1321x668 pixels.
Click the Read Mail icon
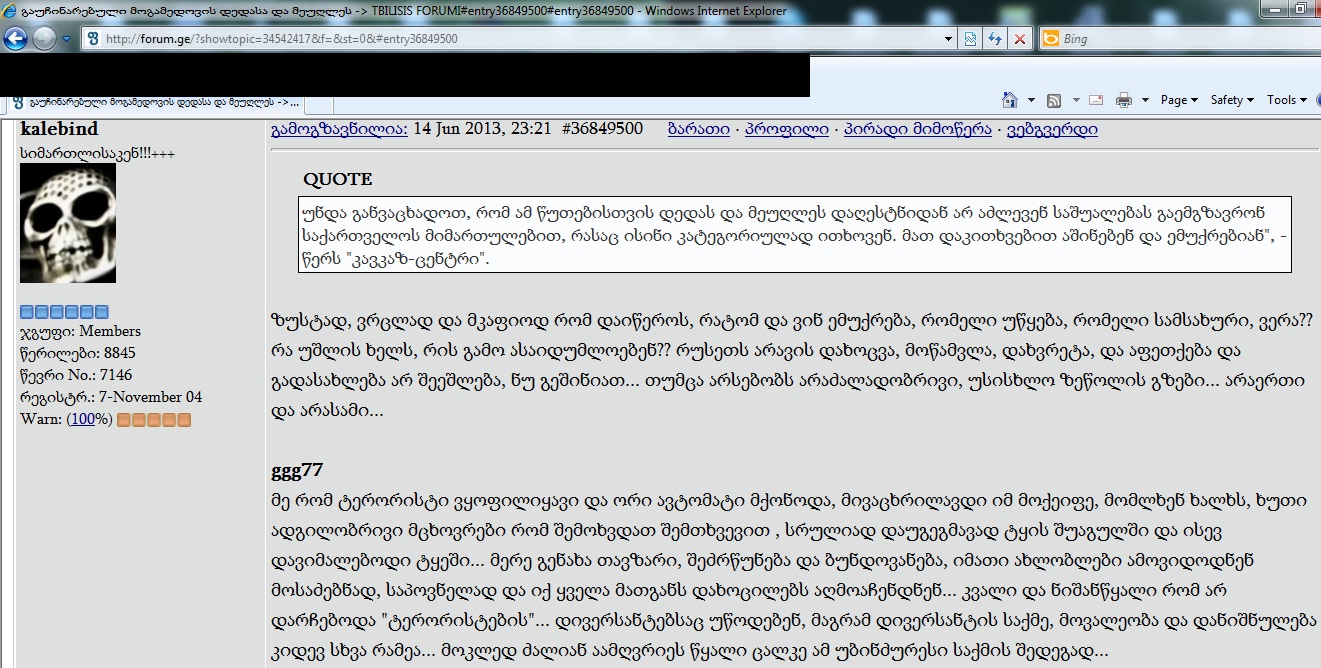pos(1096,100)
